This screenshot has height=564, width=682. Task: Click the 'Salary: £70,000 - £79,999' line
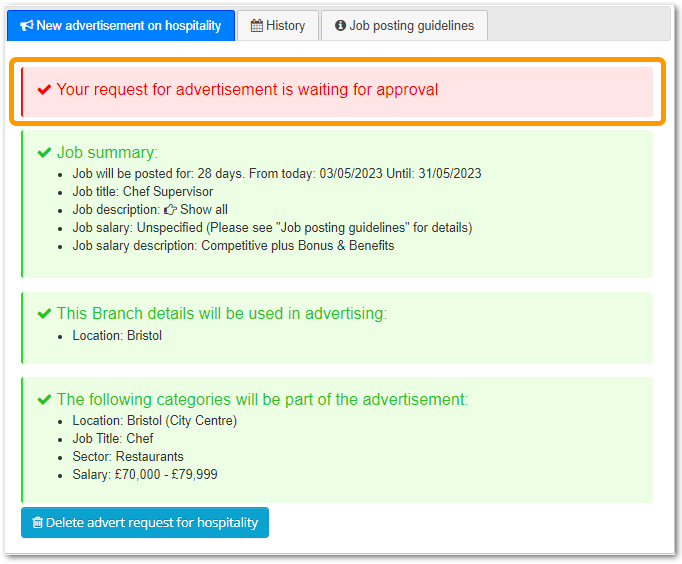145,474
